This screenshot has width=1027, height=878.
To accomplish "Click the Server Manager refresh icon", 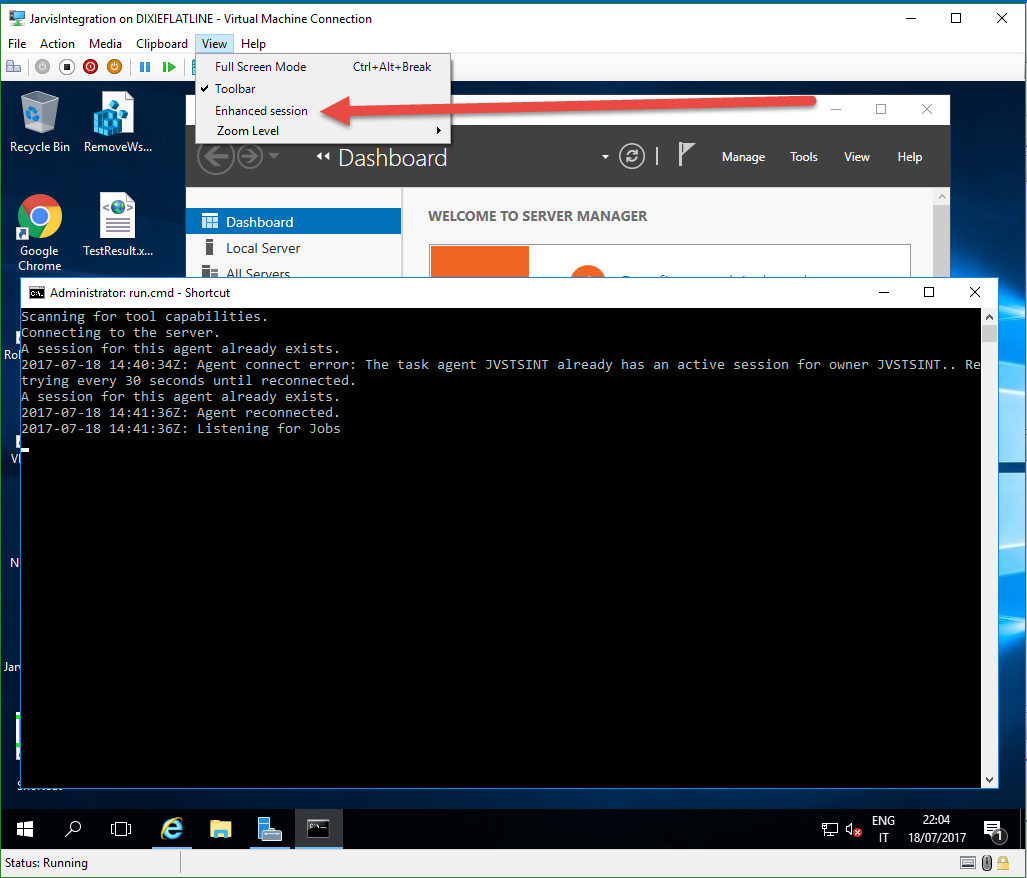I will pos(631,156).
